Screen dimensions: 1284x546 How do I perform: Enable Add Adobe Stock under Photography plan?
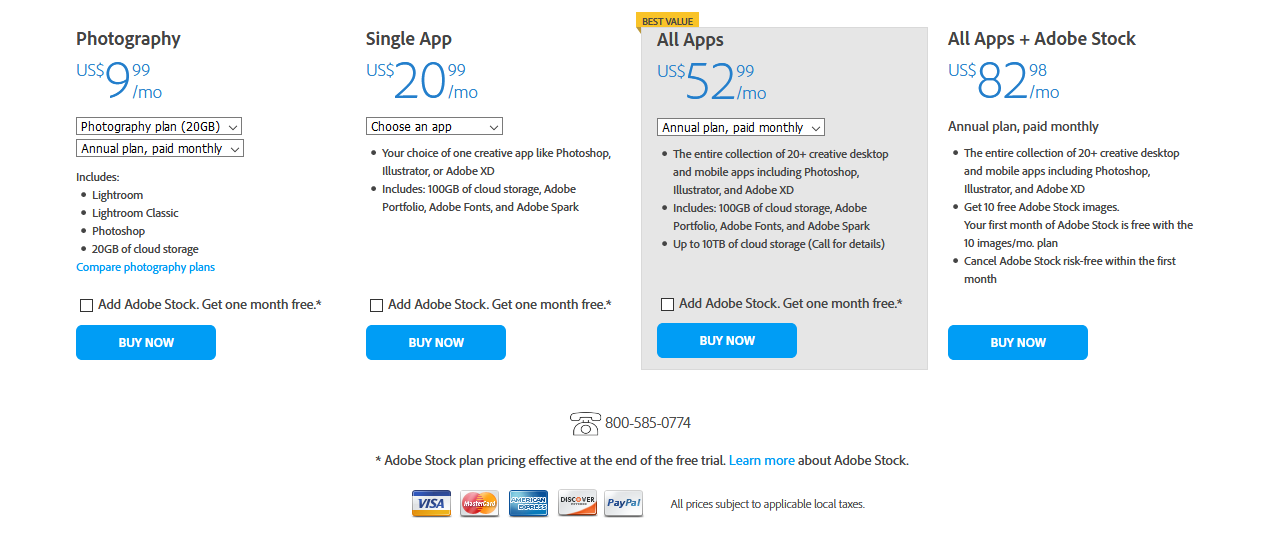(x=86, y=305)
